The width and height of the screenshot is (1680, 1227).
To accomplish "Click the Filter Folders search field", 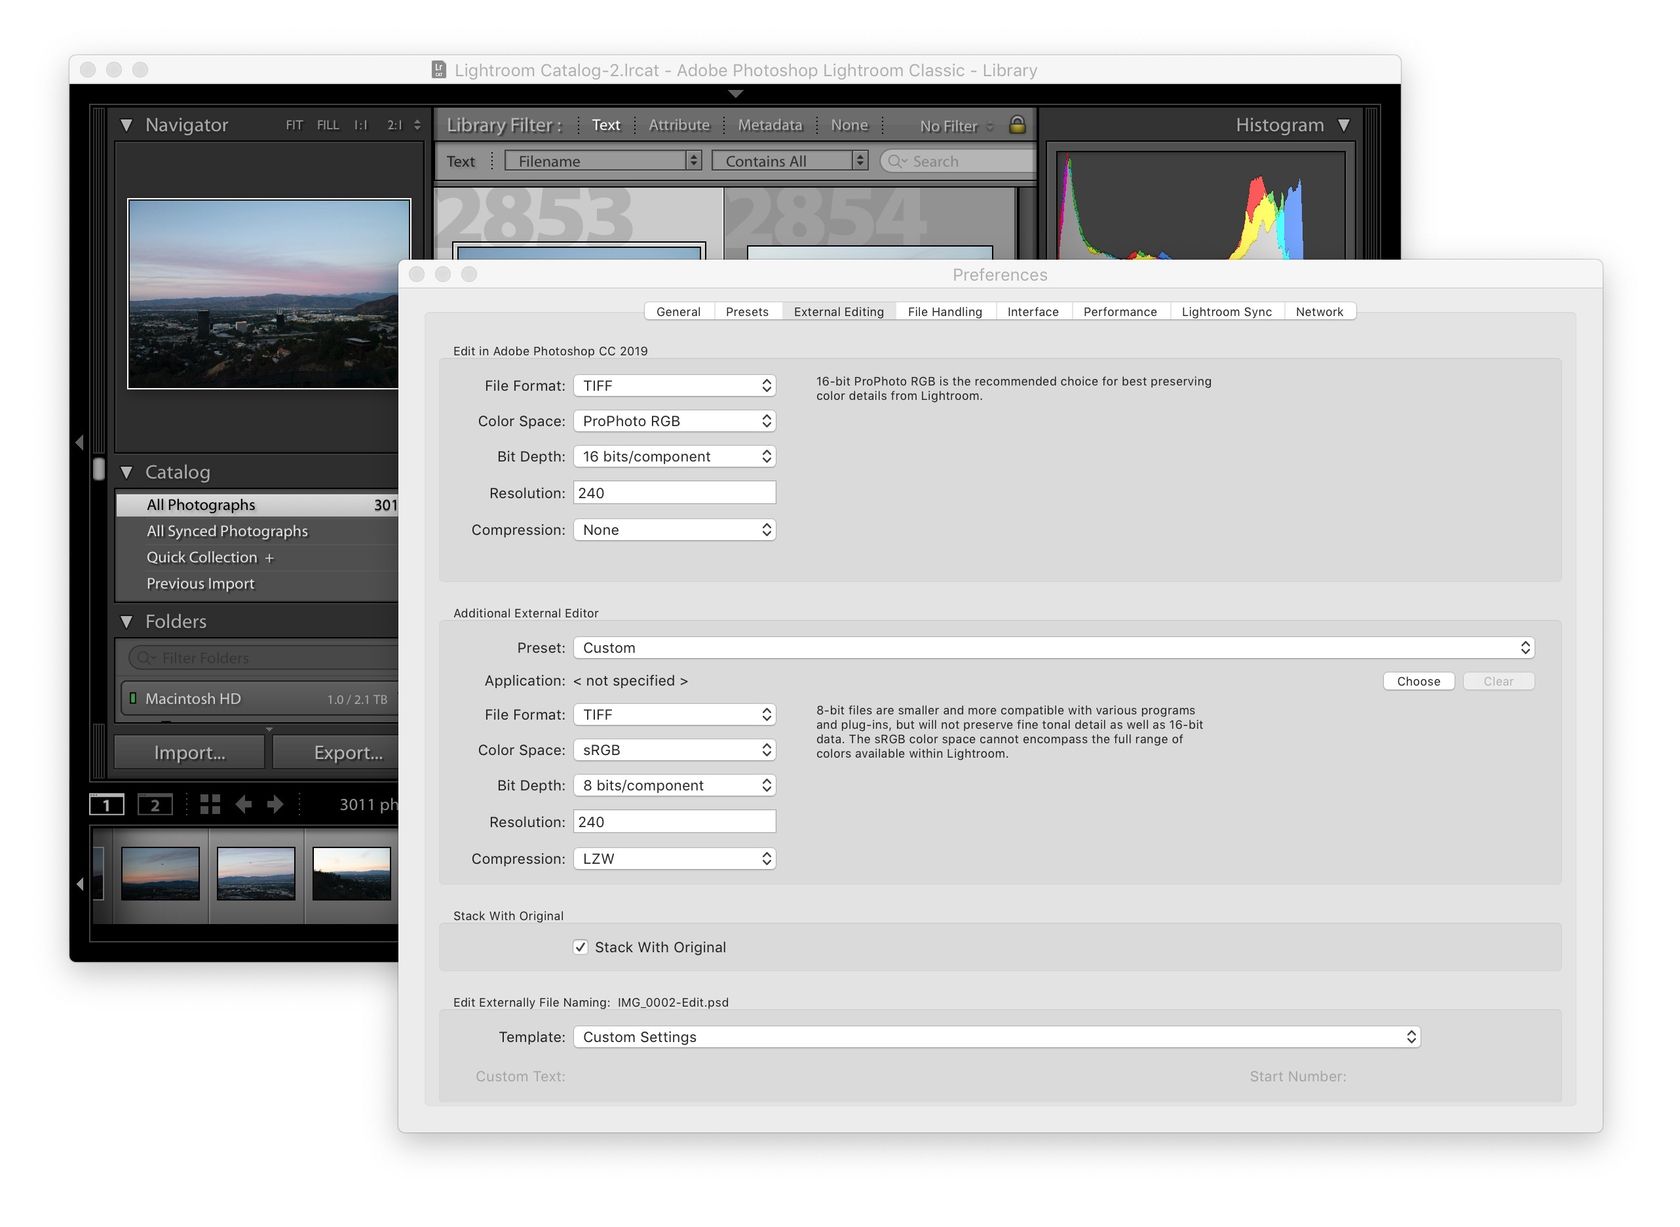I will (x=264, y=658).
